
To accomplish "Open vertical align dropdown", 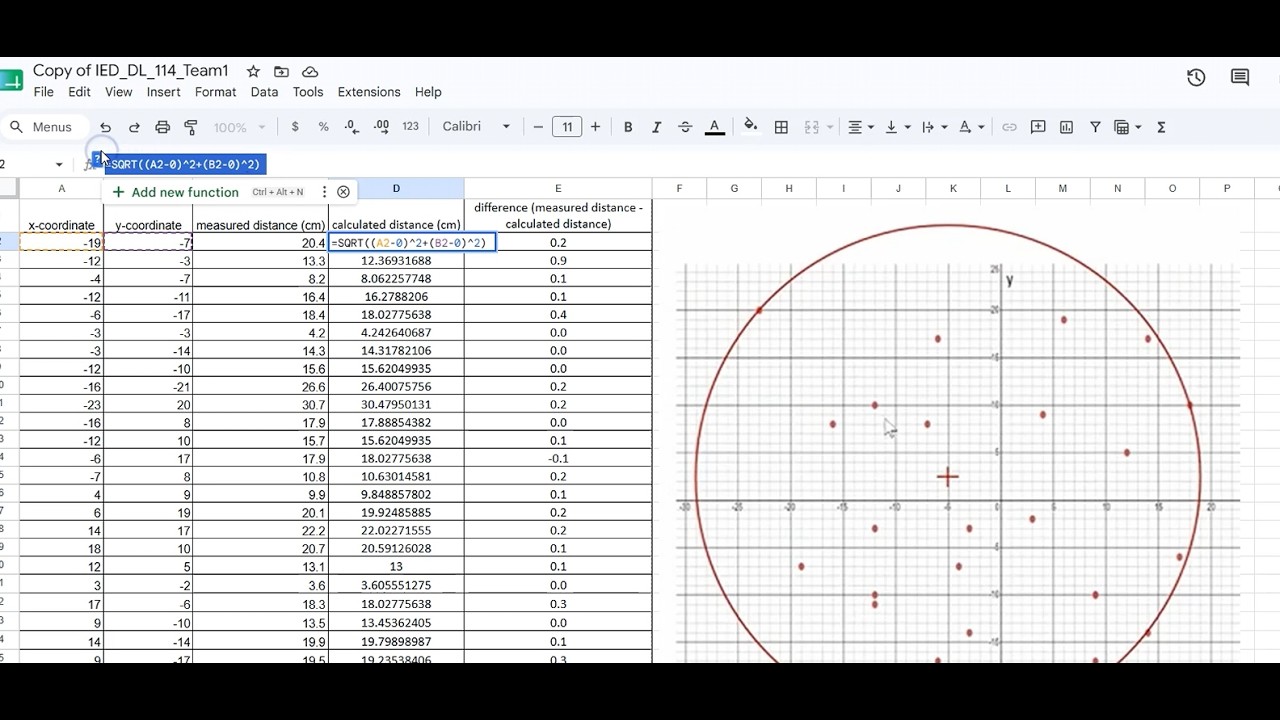I will click(x=898, y=127).
